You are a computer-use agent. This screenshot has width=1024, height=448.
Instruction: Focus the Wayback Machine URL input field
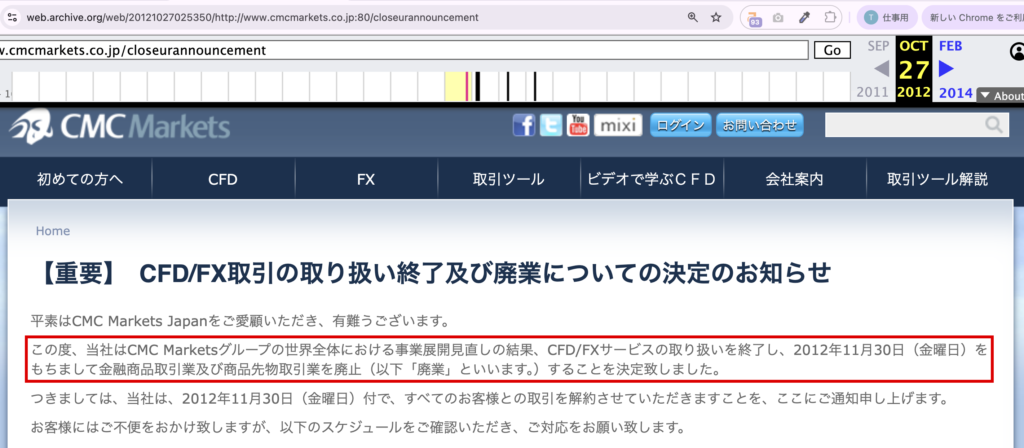[404, 50]
